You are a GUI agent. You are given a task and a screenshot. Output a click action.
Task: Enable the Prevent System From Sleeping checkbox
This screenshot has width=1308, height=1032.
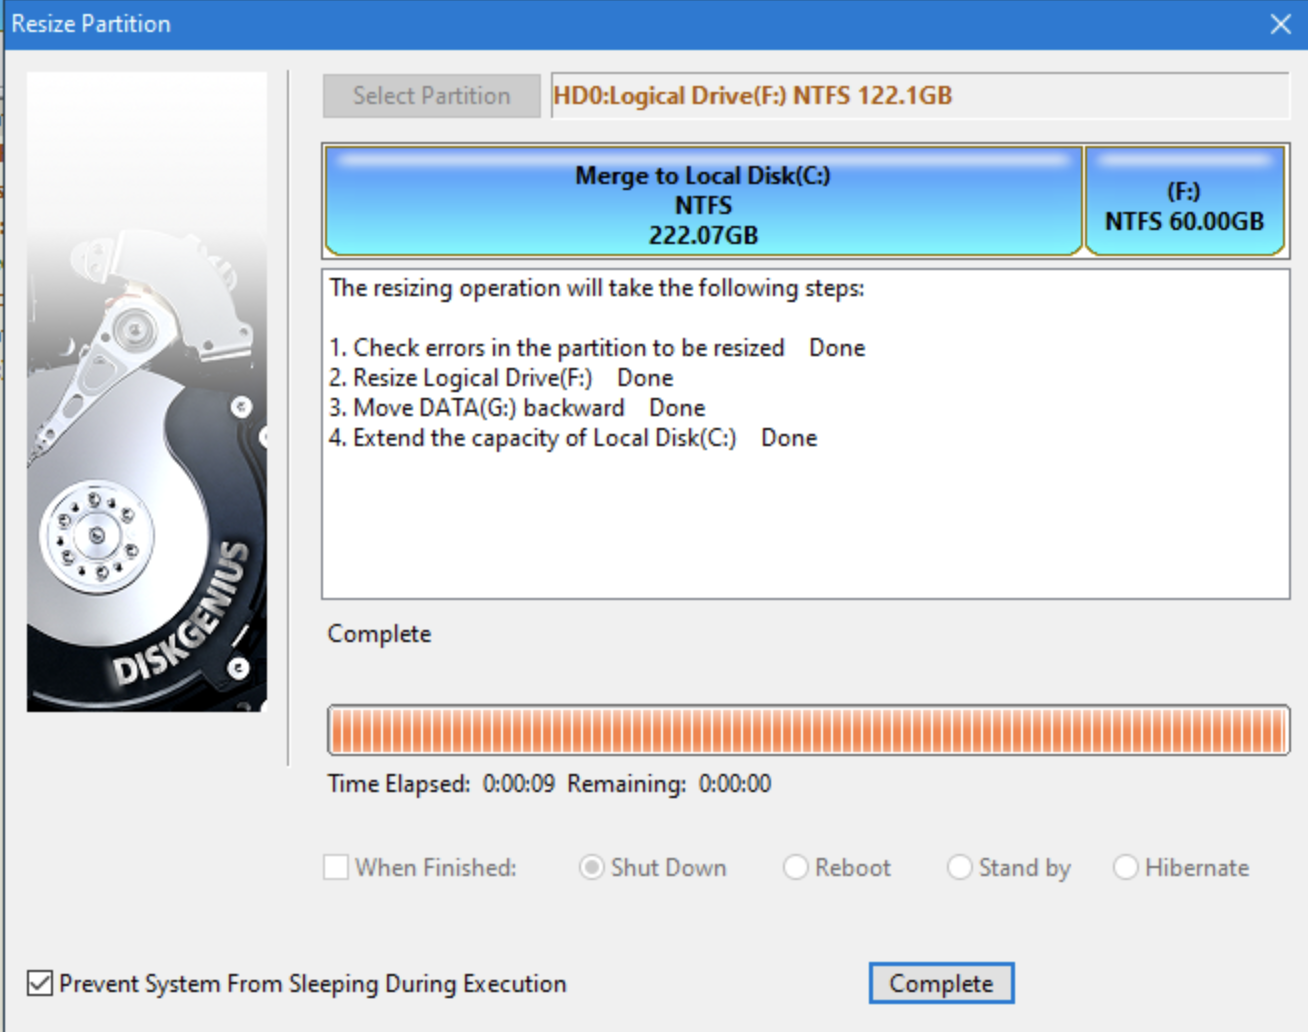tap(38, 984)
